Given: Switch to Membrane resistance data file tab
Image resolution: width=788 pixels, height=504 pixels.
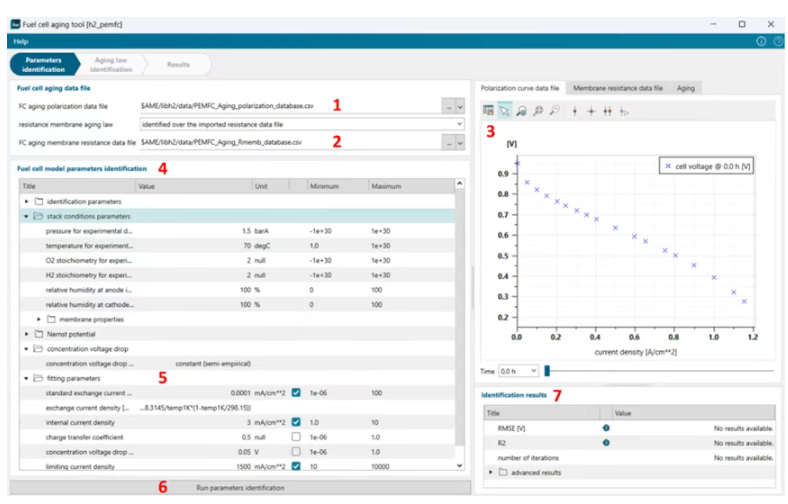Looking at the screenshot, I should click(x=618, y=88).
